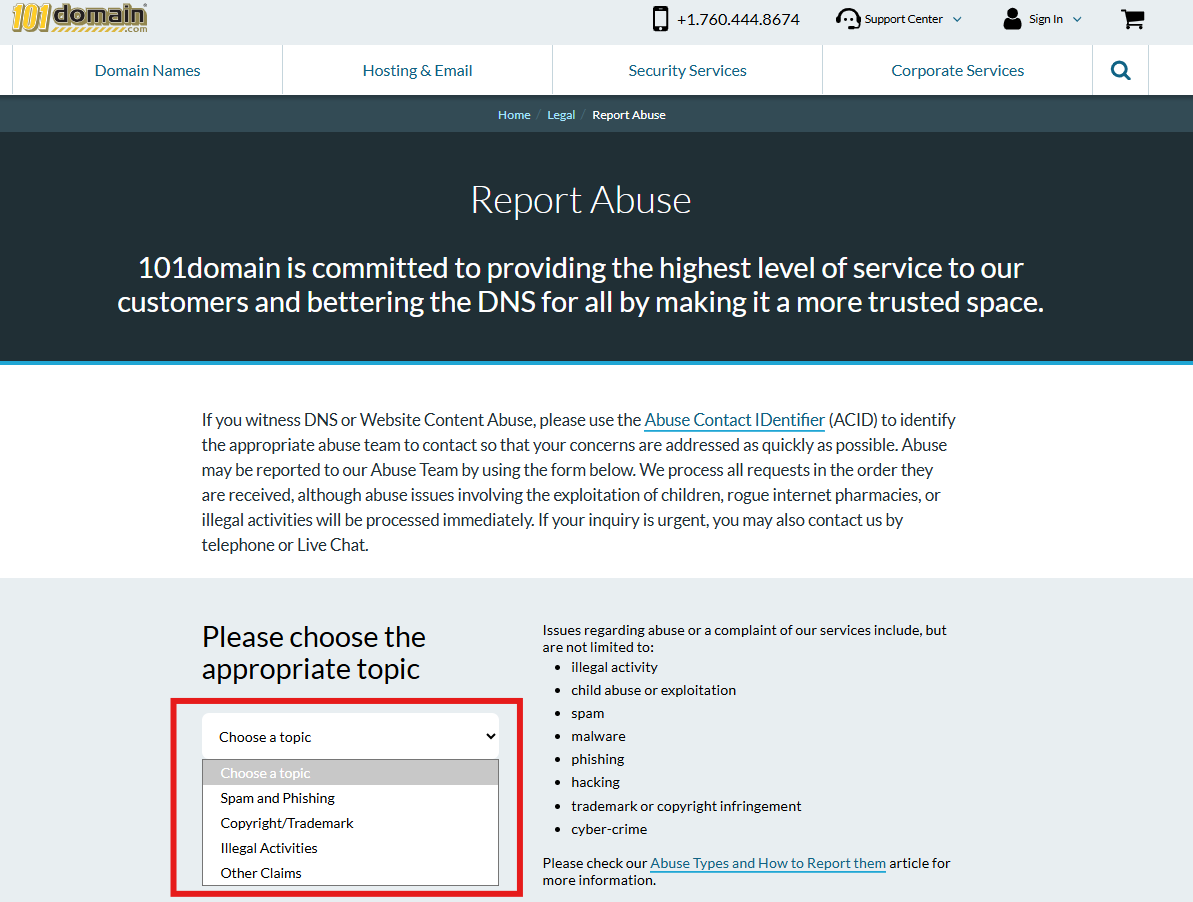Open the Corporate Services menu
The image size is (1193, 902).
click(x=957, y=71)
